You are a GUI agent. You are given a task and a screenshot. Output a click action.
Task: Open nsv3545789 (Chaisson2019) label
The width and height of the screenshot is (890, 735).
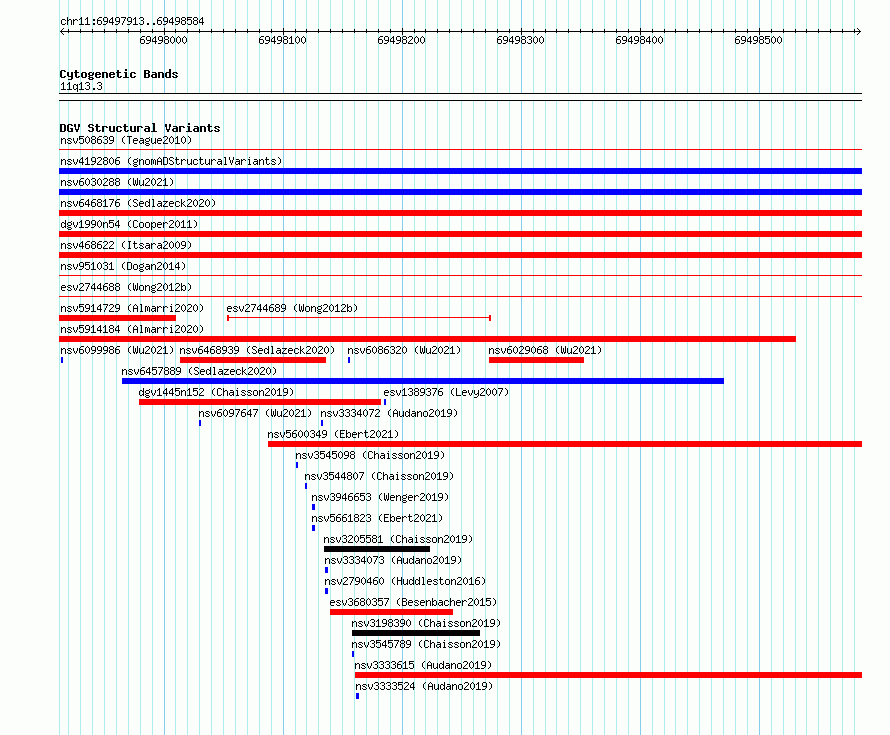tap(426, 644)
